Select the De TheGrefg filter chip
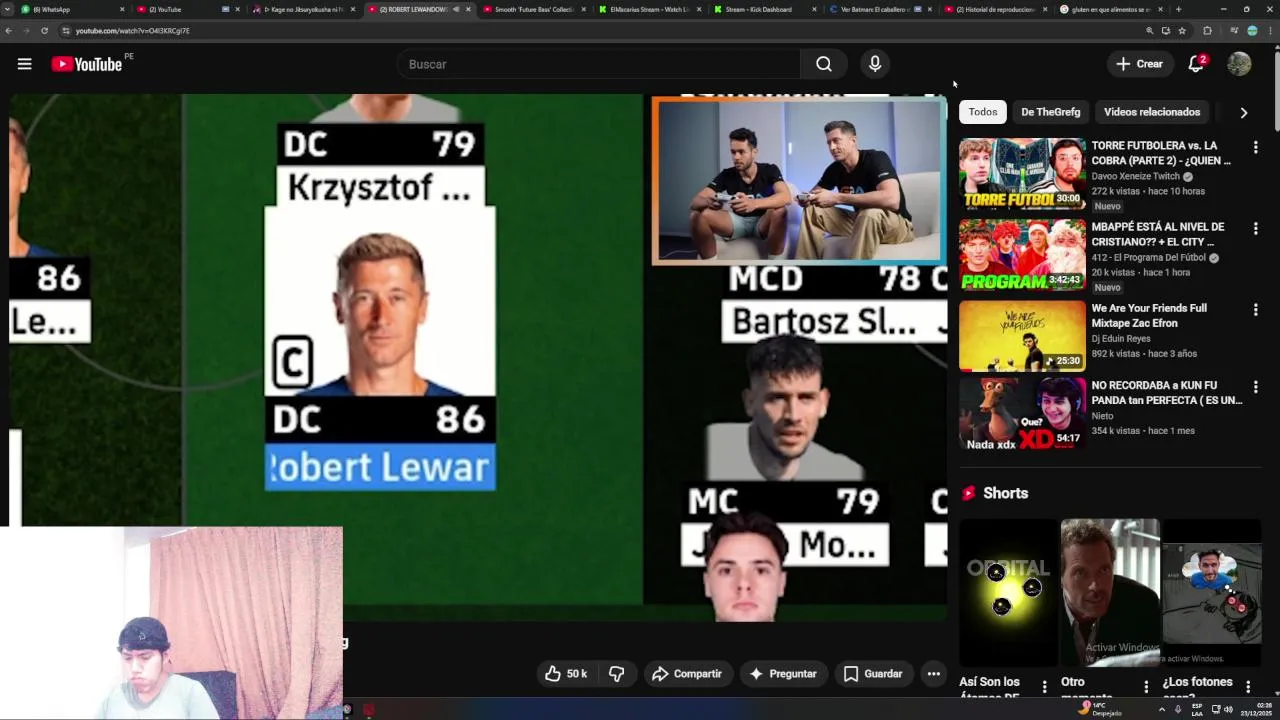Image resolution: width=1280 pixels, height=720 pixels. tap(1050, 112)
